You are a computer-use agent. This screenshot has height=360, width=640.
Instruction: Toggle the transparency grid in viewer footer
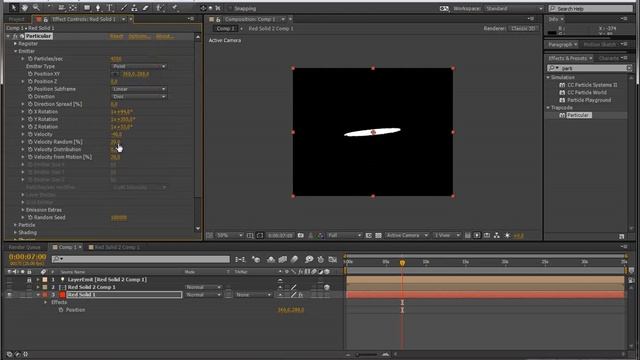pos(378,236)
